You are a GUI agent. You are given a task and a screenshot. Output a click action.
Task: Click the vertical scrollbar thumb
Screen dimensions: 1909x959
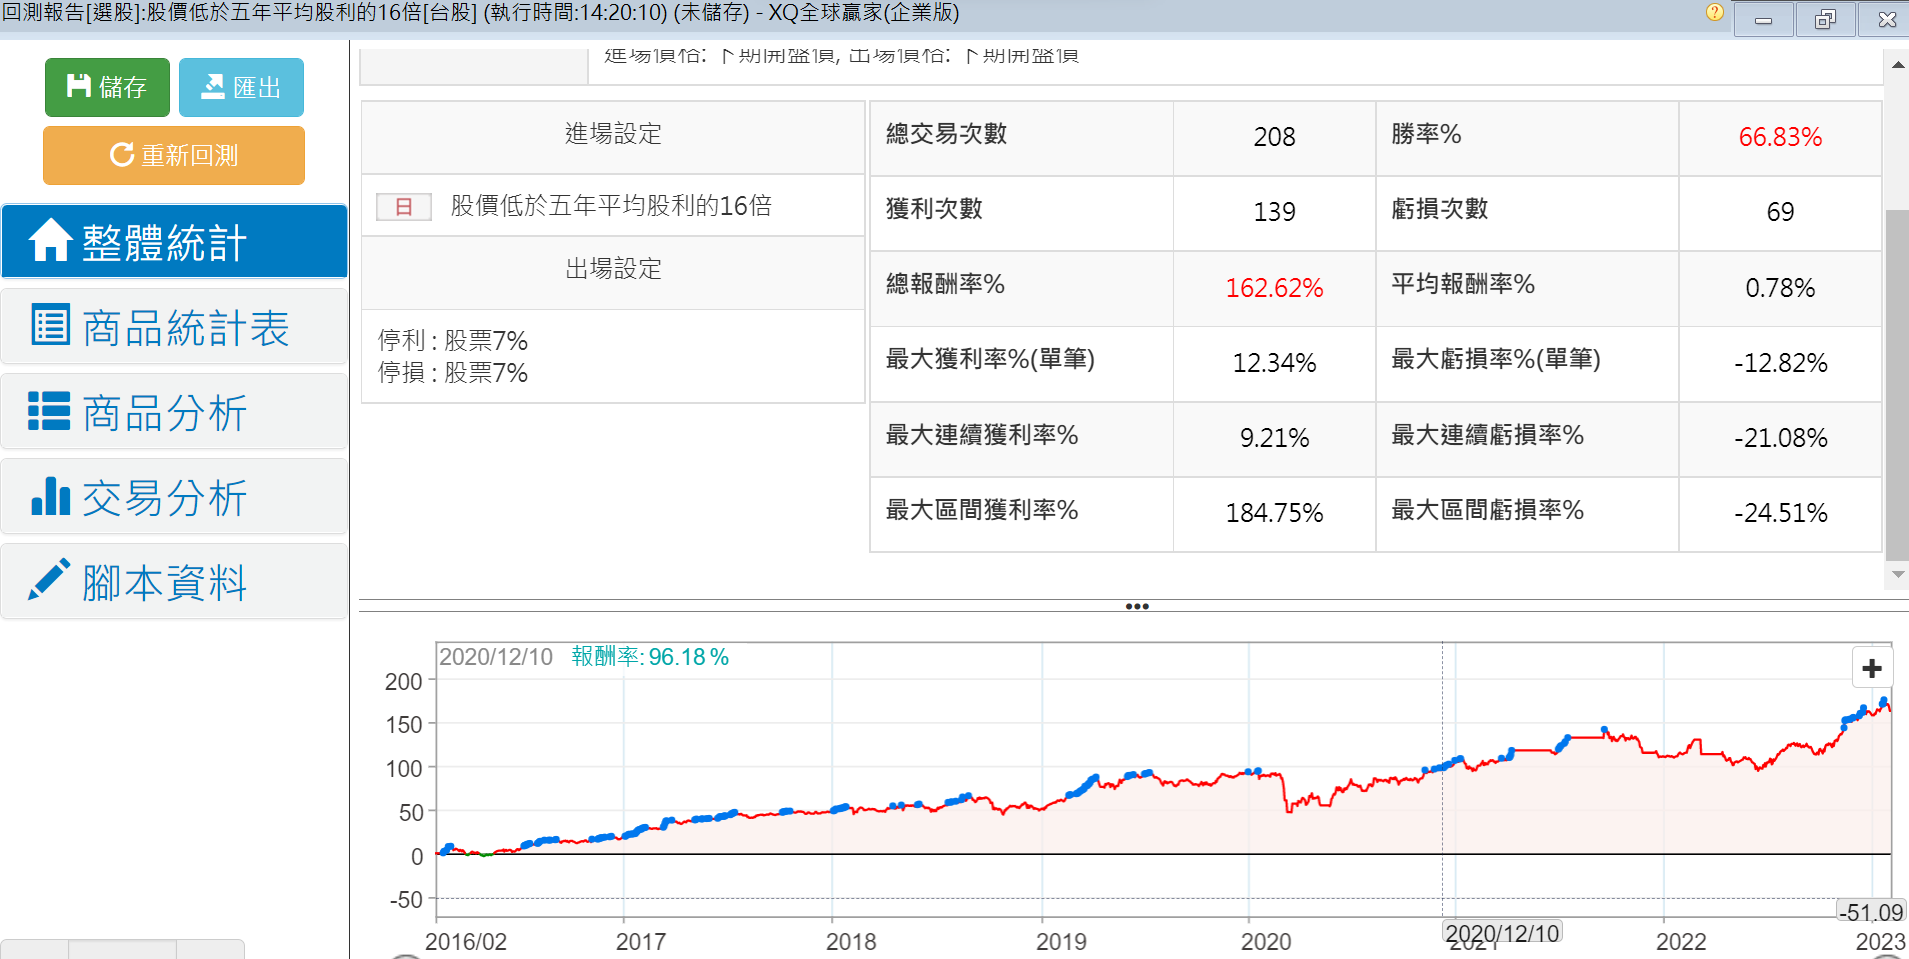tap(1897, 385)
